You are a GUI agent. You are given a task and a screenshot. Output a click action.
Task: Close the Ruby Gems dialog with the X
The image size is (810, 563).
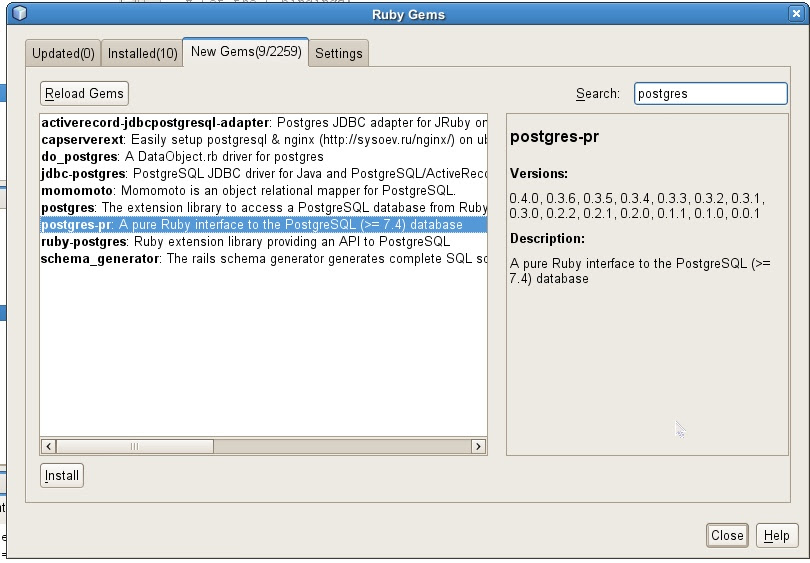[x=796, y=13]
